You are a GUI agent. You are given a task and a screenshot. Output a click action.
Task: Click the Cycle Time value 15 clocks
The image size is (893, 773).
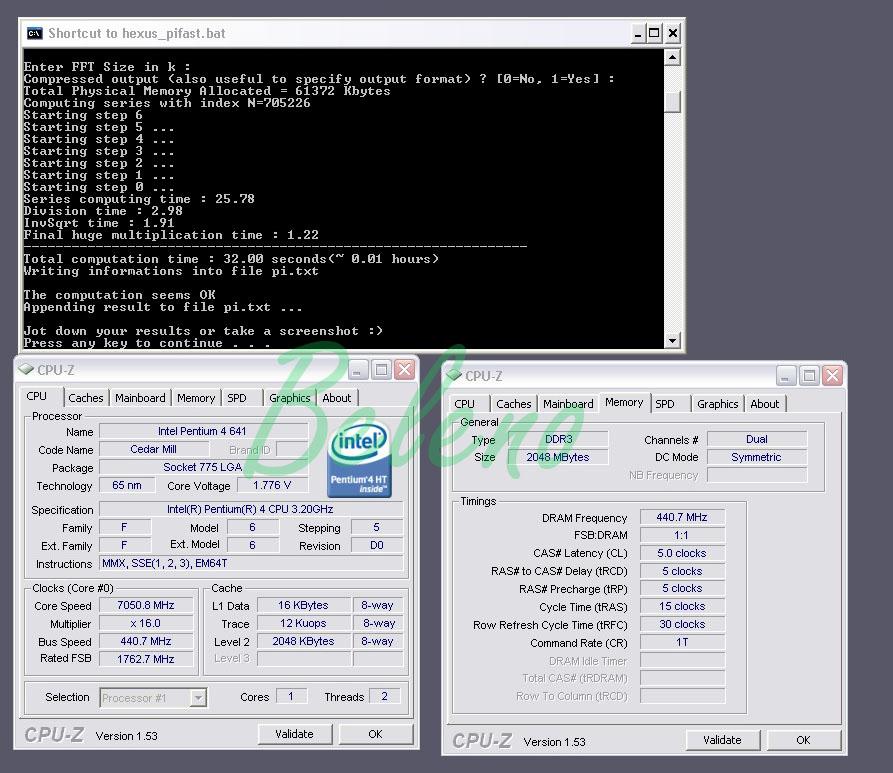coord(682,606)
